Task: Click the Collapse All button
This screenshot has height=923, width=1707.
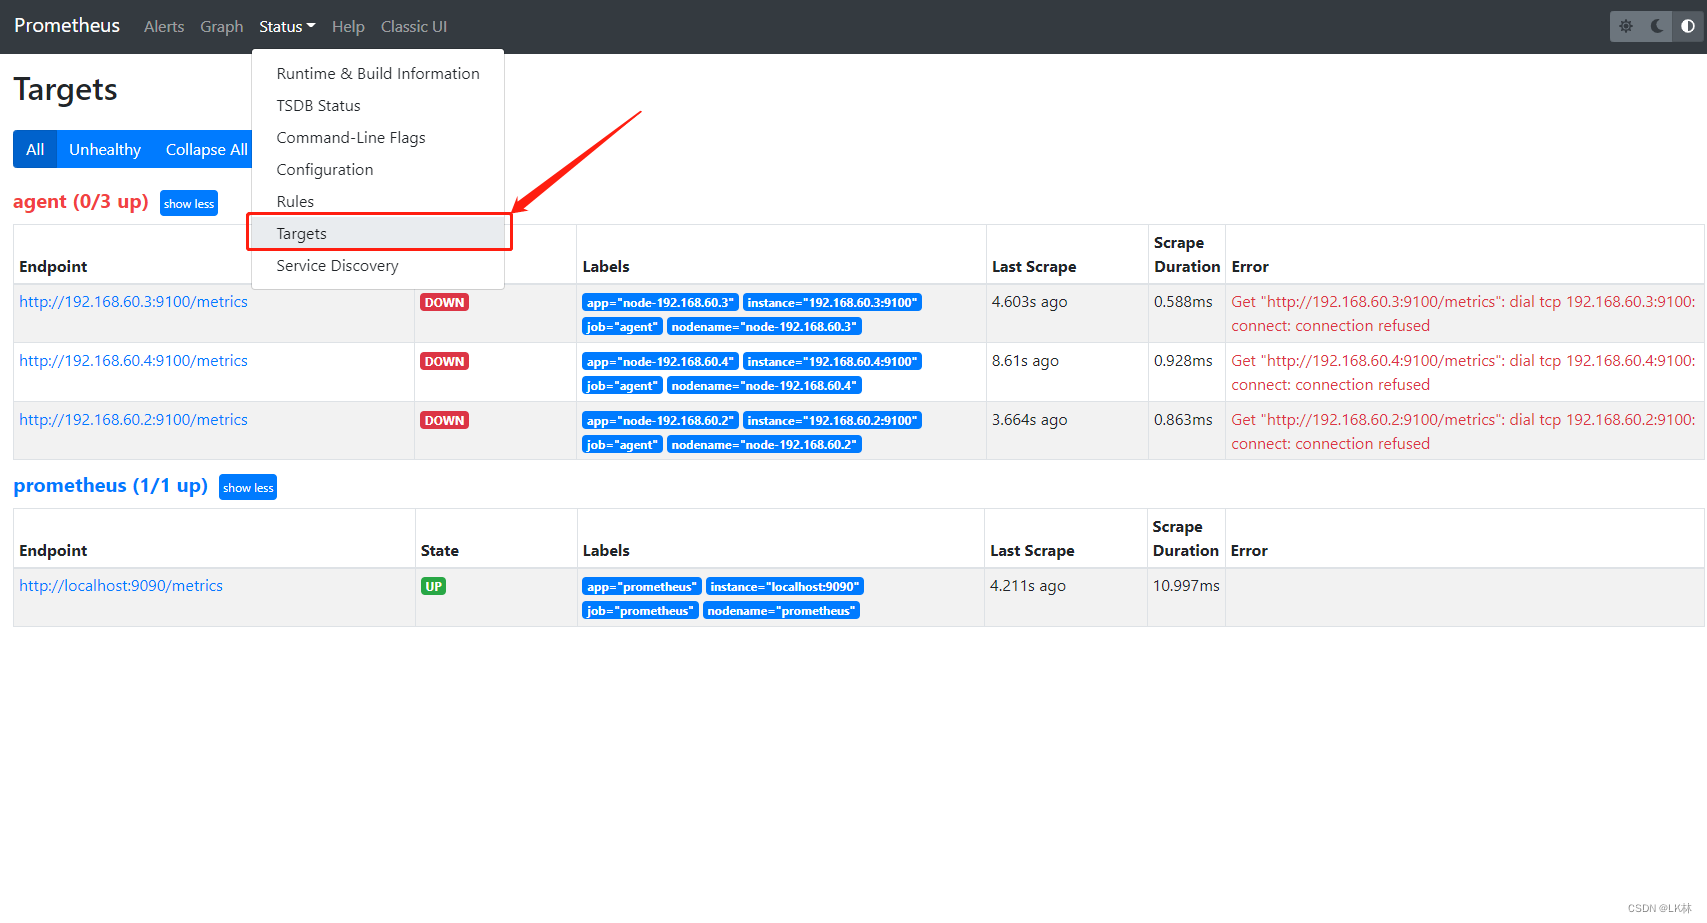Action: point(205,150)
